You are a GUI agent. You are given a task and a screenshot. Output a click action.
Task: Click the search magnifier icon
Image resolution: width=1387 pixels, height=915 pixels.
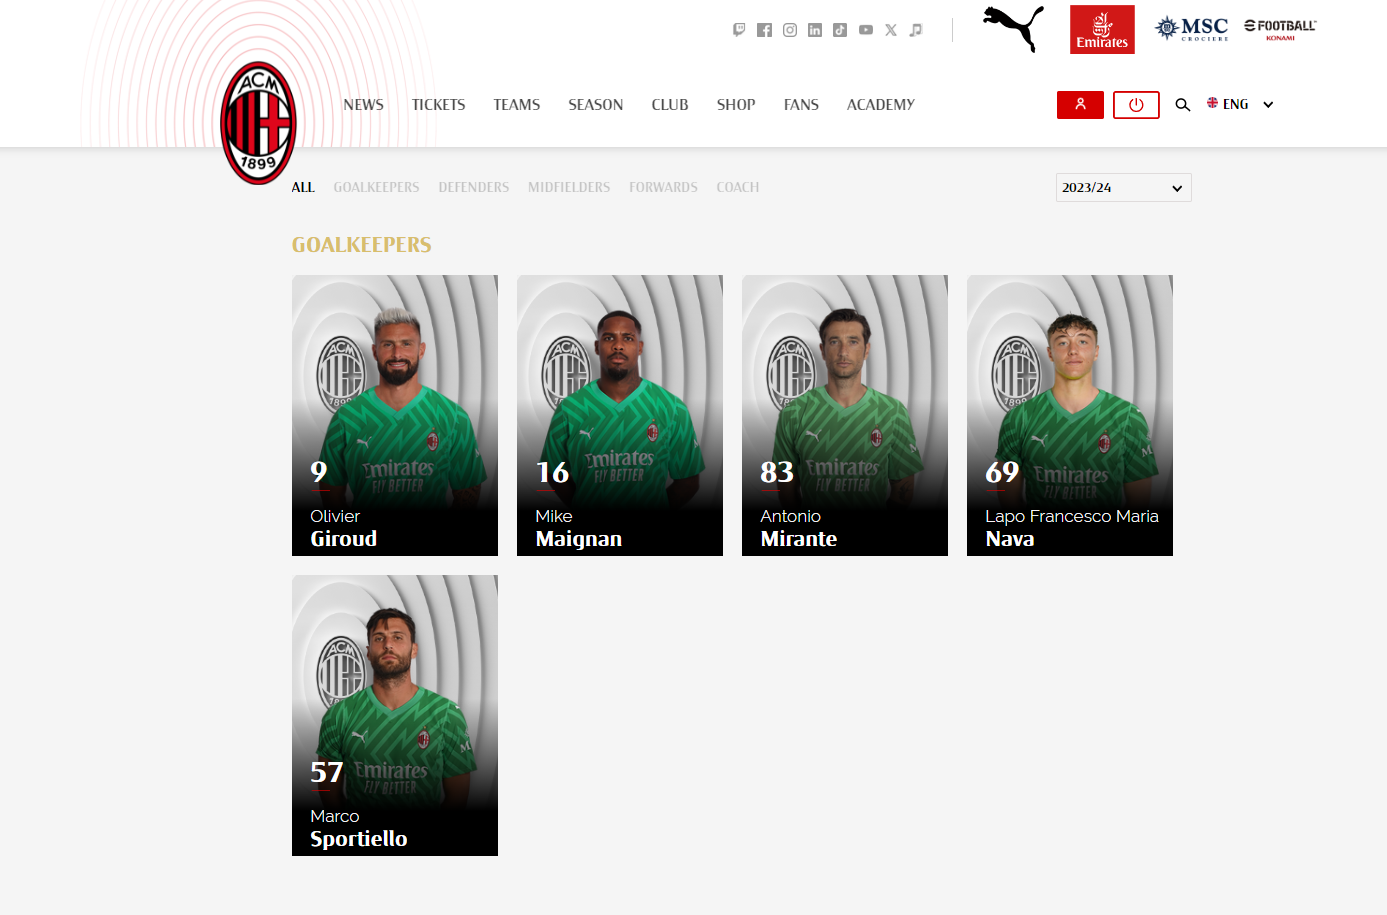(1183, 105)
